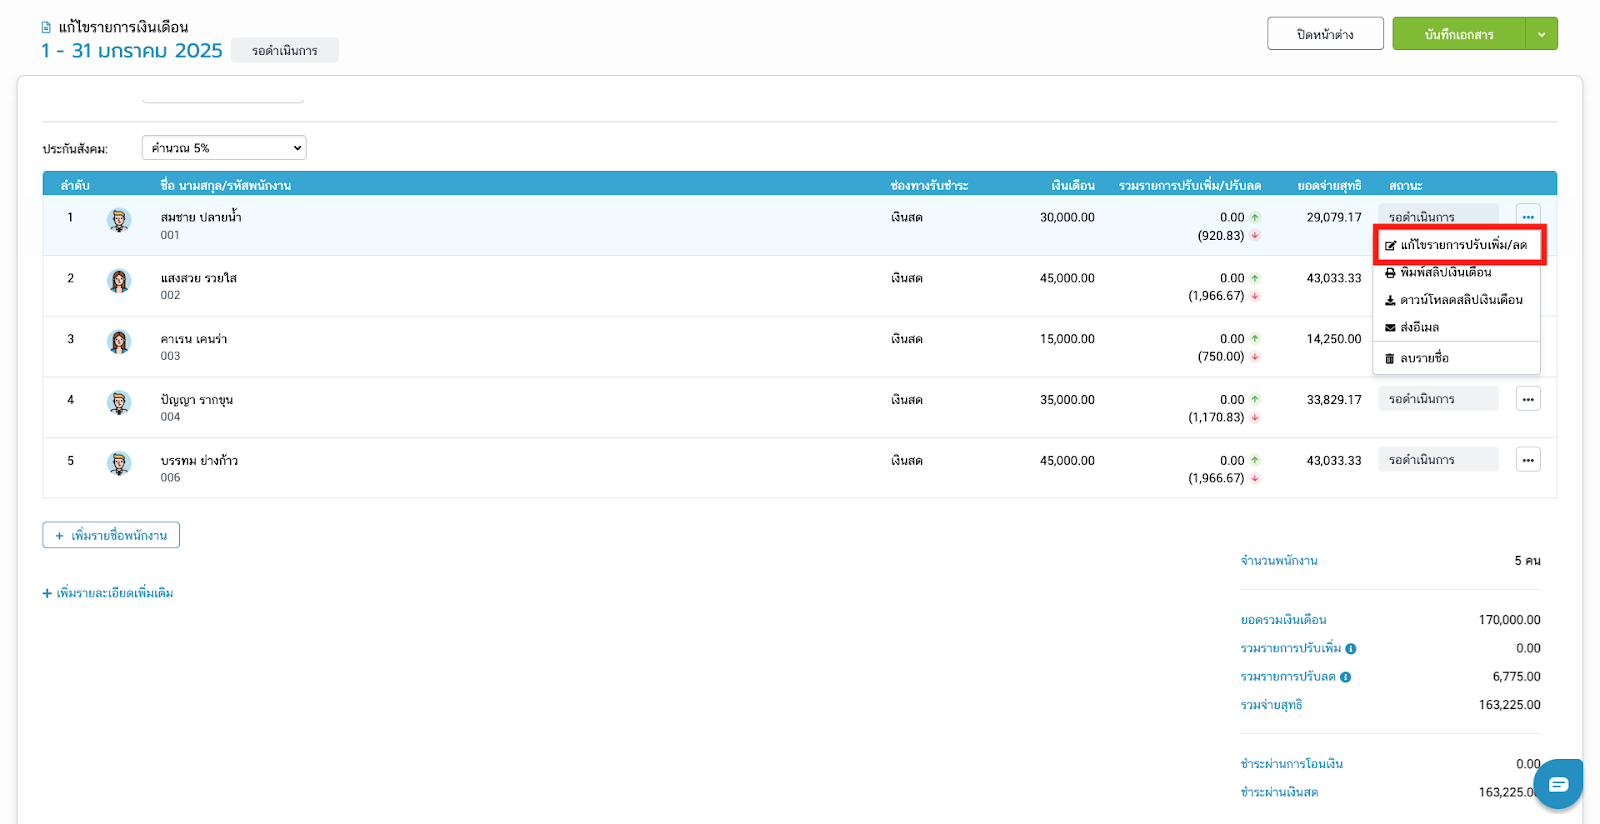Image resolution: width=1600 pixels, height=824 pixels.
Task: Select ลบรายชื่อ to remove the employee
Action: pos(1423,358)
